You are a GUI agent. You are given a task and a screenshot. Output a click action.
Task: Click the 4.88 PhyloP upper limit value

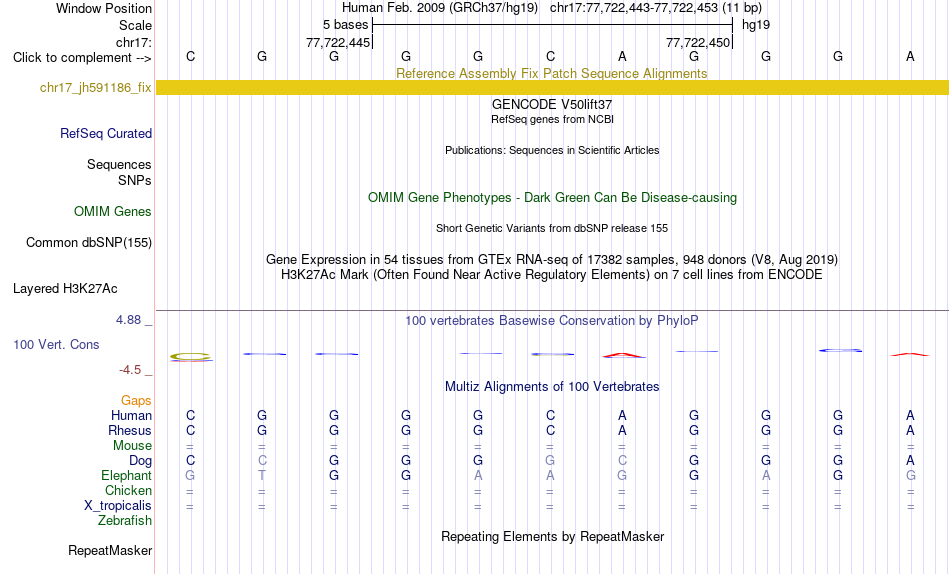128,319
